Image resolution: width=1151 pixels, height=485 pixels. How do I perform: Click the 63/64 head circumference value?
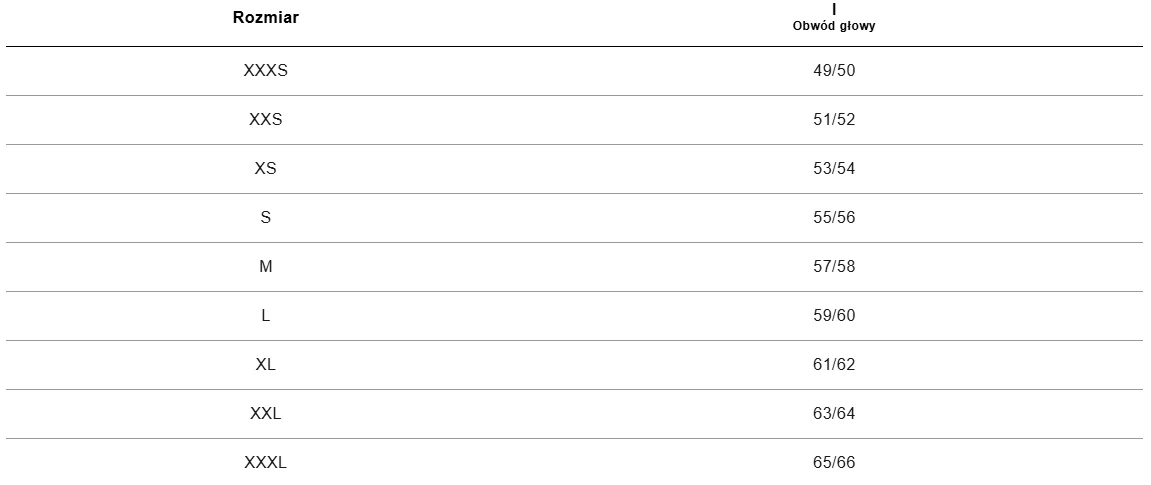(x=834, y=414)
